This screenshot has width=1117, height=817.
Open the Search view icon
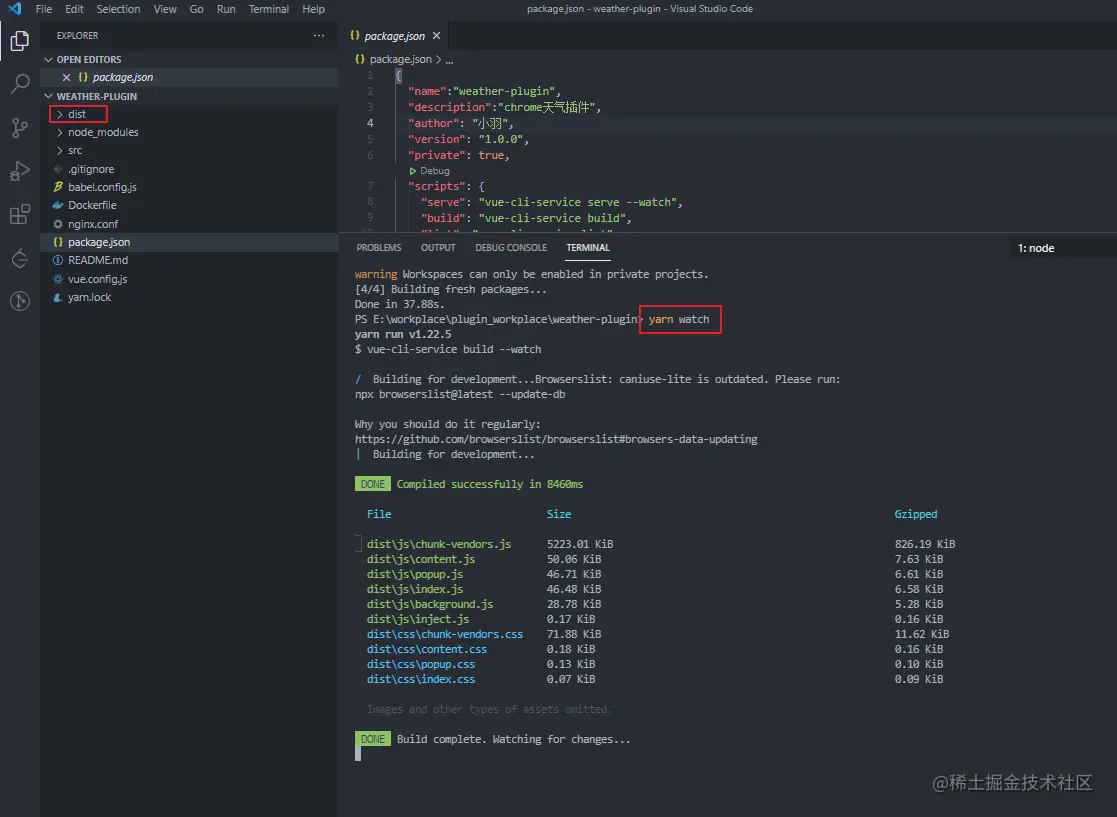coord(20,84)
